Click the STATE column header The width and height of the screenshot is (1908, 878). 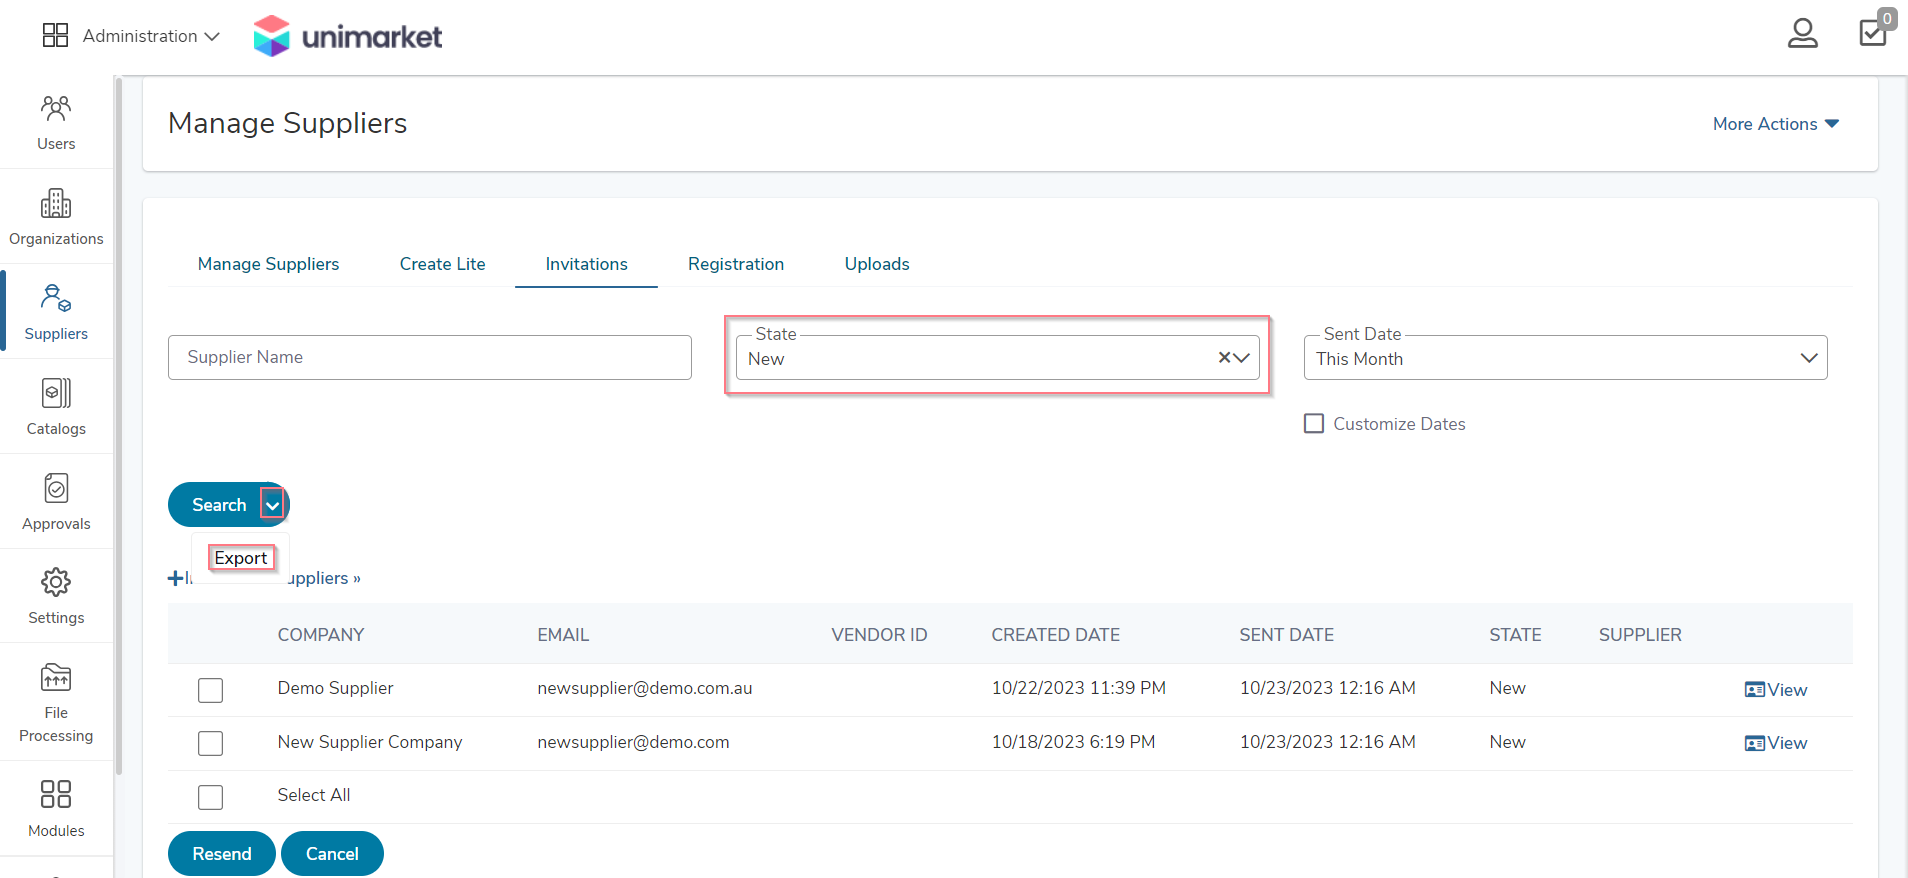coord(1515,635)
